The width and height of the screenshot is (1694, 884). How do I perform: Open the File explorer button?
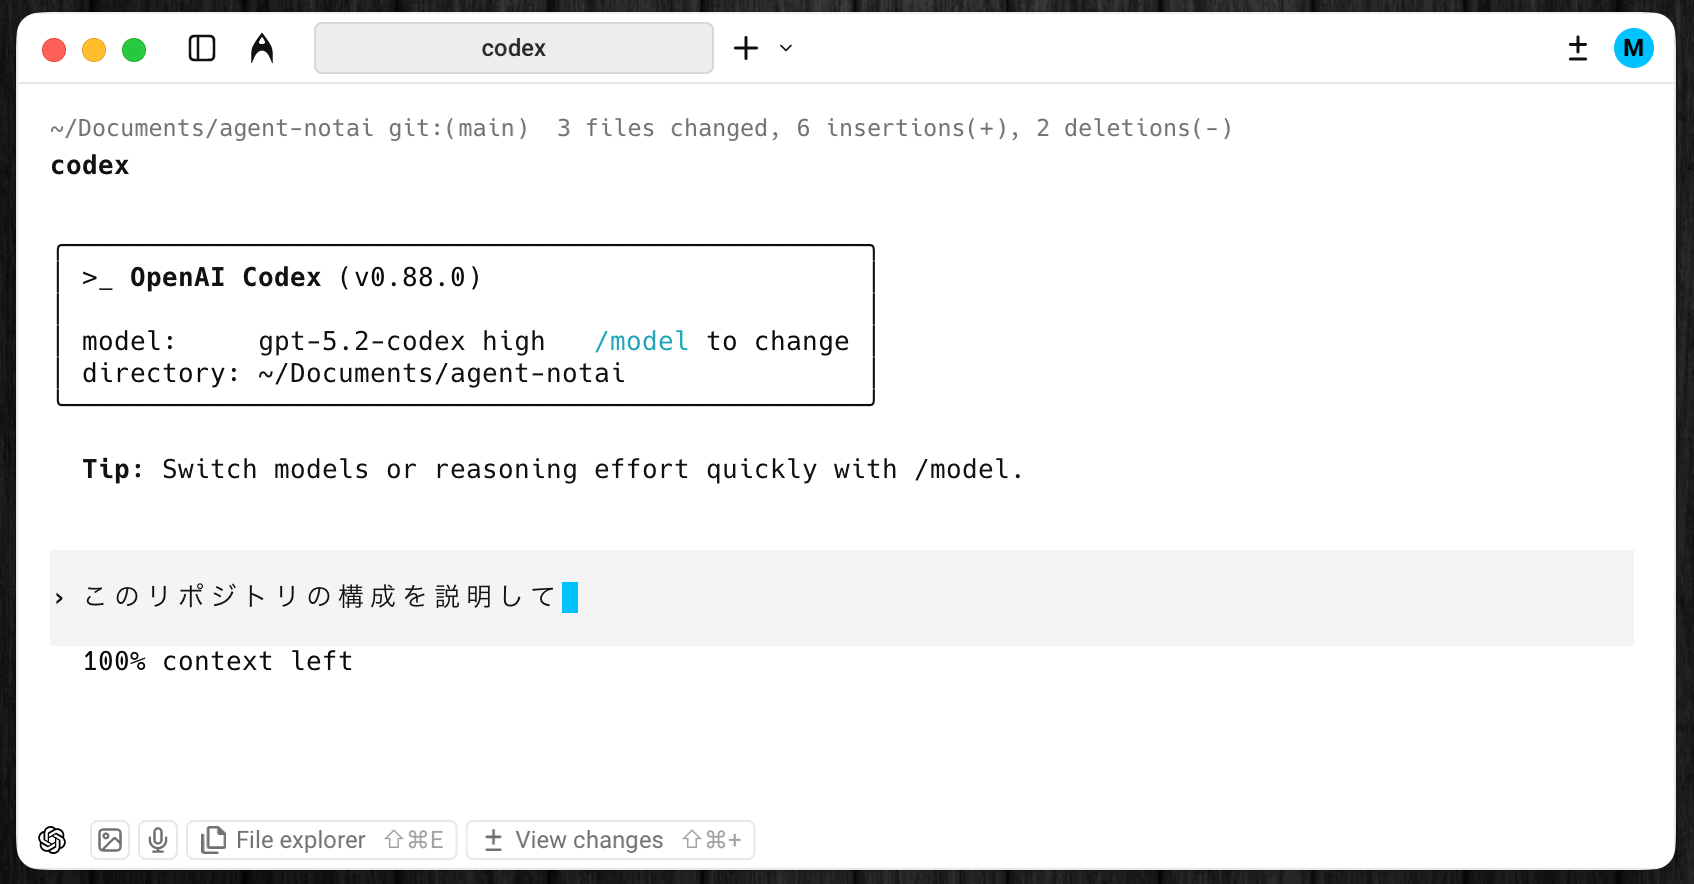(x=321, y=840)
